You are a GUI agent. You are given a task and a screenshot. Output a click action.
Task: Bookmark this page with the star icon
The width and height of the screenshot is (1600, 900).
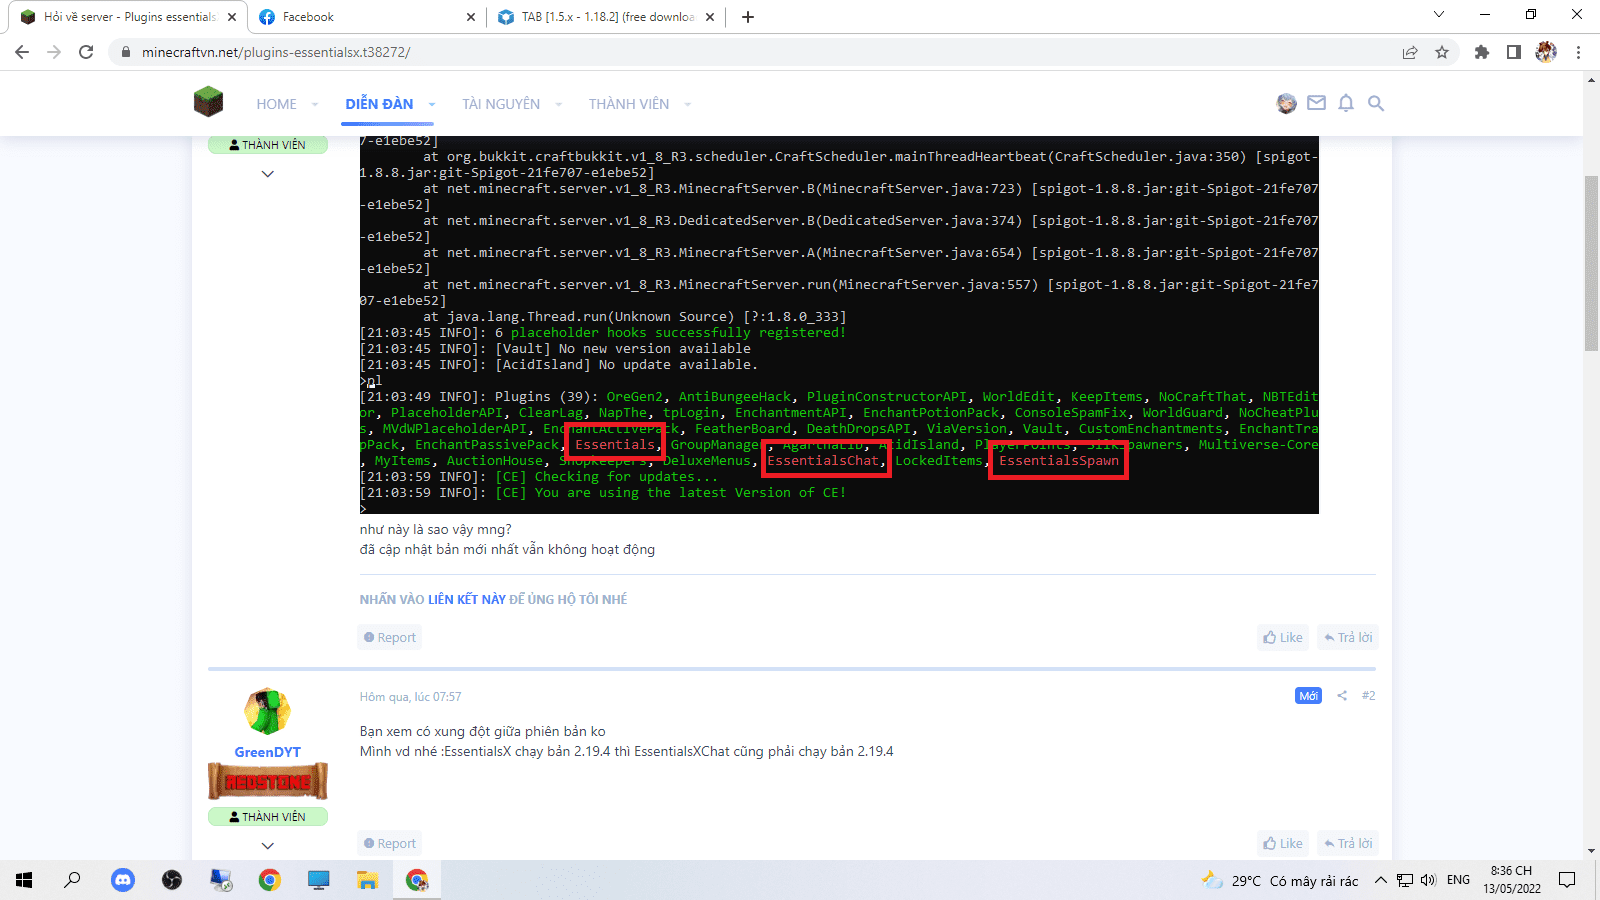[1442, 52]
